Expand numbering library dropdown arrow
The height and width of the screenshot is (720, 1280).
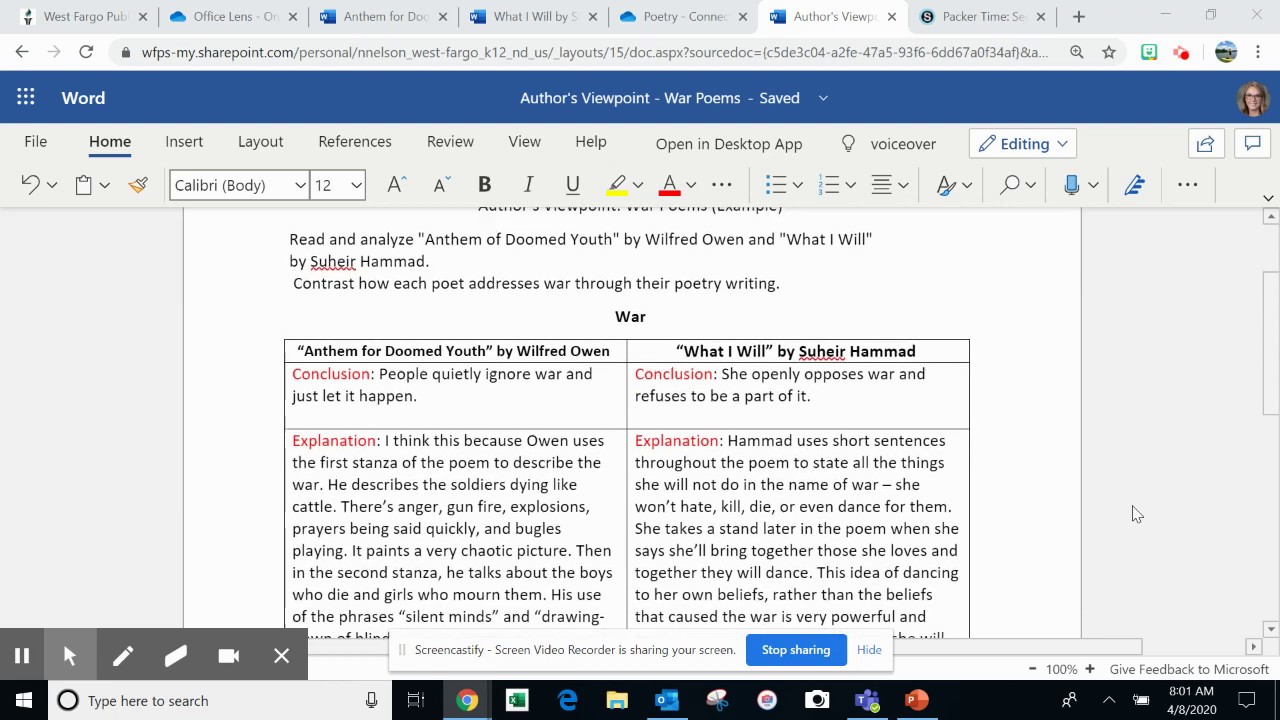click(850, 185)
